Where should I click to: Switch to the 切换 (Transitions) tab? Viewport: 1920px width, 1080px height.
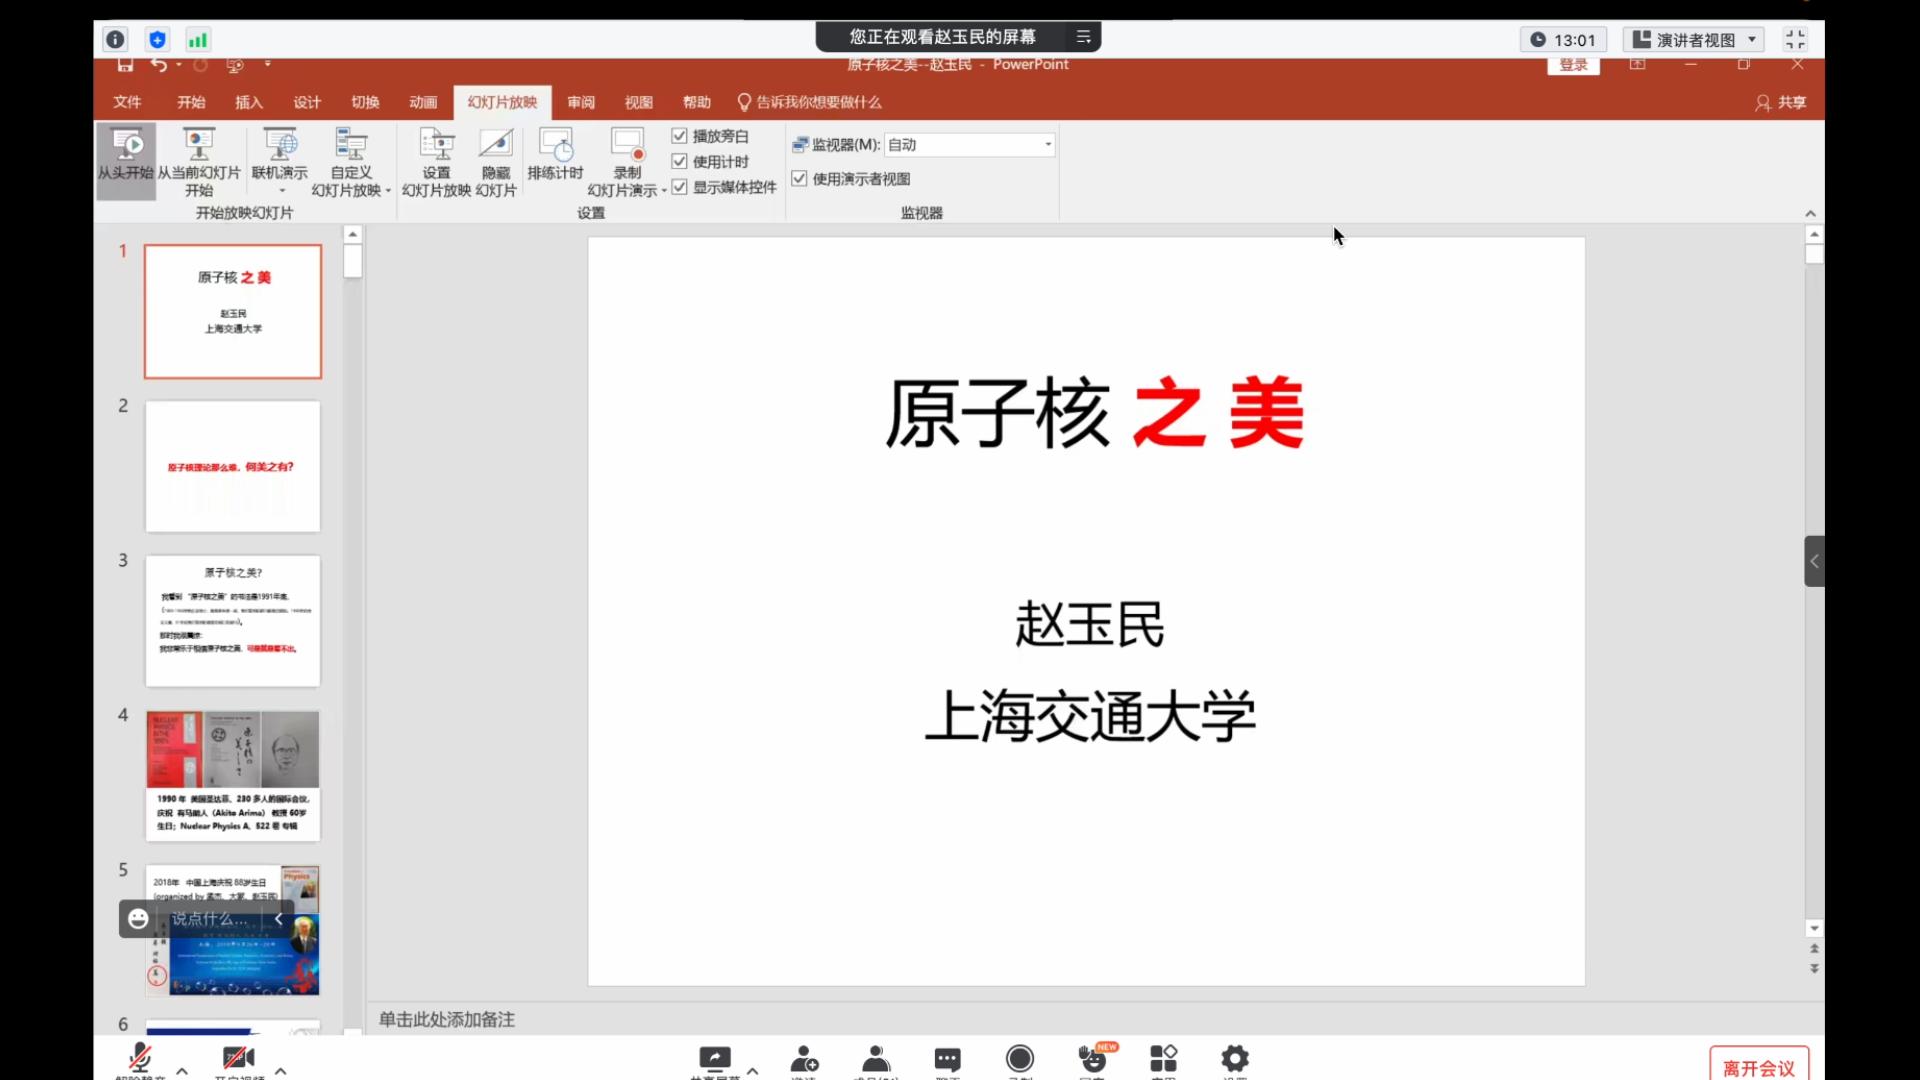(365, 102)
